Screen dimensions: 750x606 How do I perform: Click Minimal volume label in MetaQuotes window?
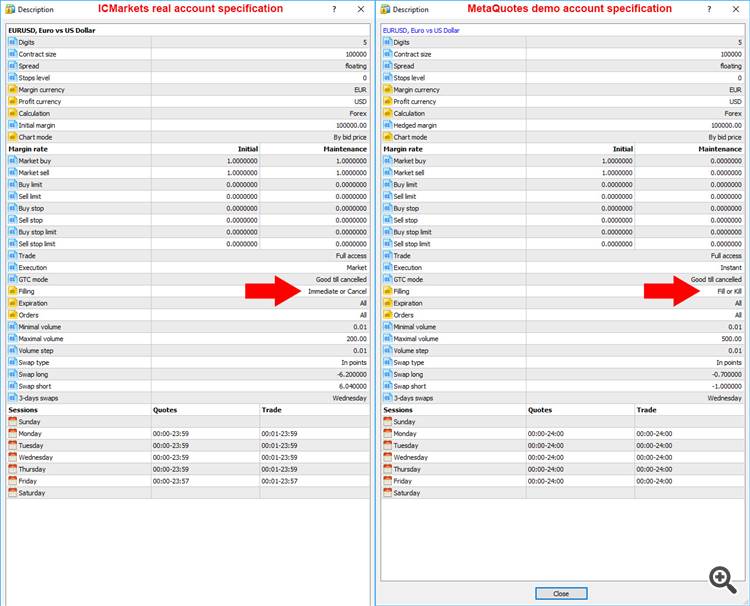point(414,327)
